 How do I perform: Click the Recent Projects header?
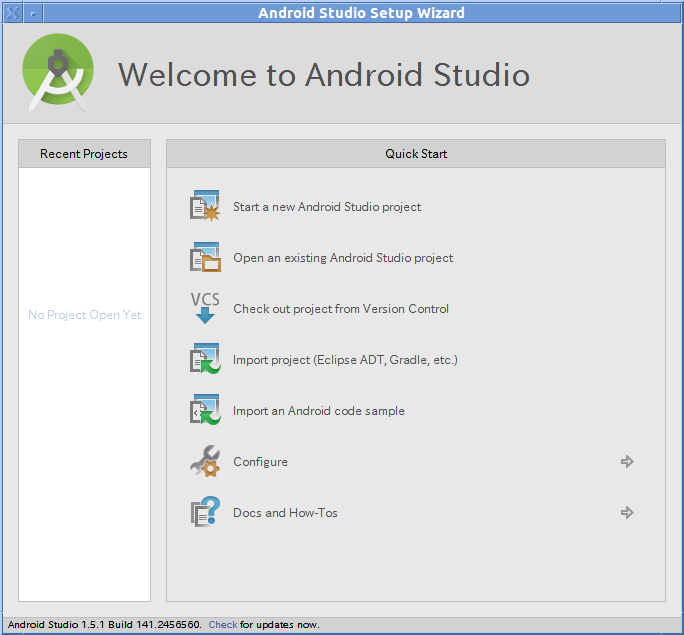click(x=84, y=154)
